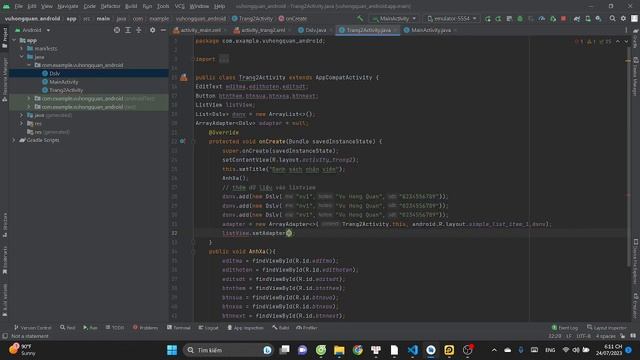This screenshot has width=640, height=360.
Task: Open Visual Studio Code from taskbar
Action: click(x=413, y=350)
